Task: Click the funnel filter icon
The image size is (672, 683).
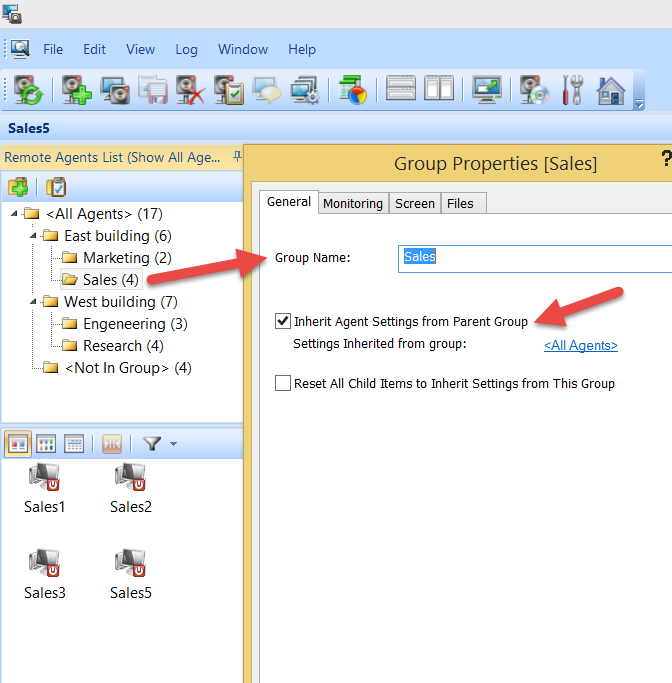Action: coord(152,443)
